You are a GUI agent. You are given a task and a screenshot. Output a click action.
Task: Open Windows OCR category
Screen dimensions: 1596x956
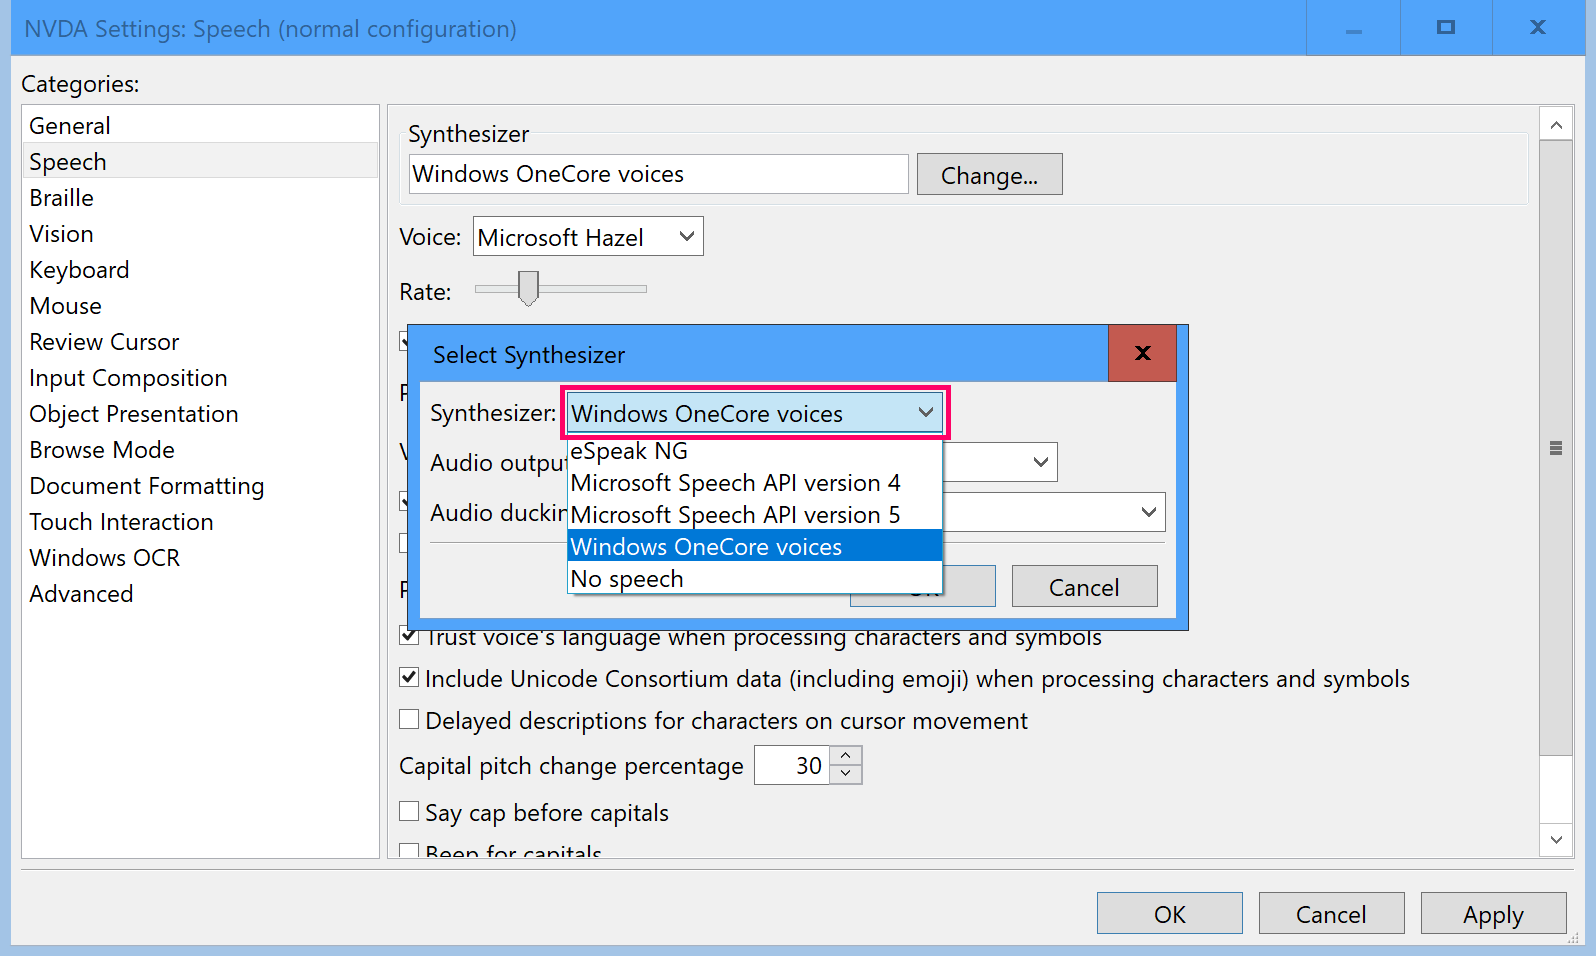(x=200, y=557)
